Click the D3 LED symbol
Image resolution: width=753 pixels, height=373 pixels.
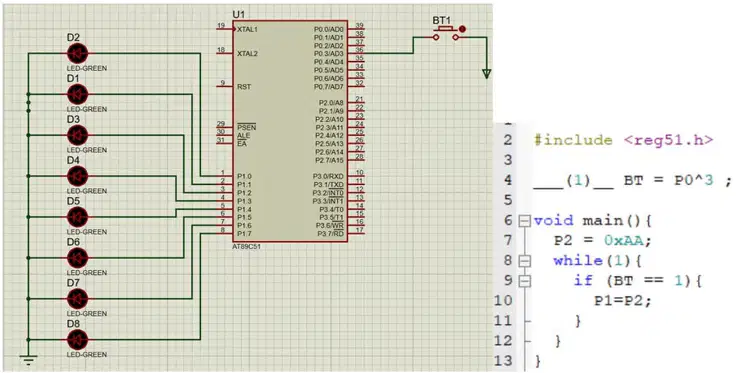77,135
